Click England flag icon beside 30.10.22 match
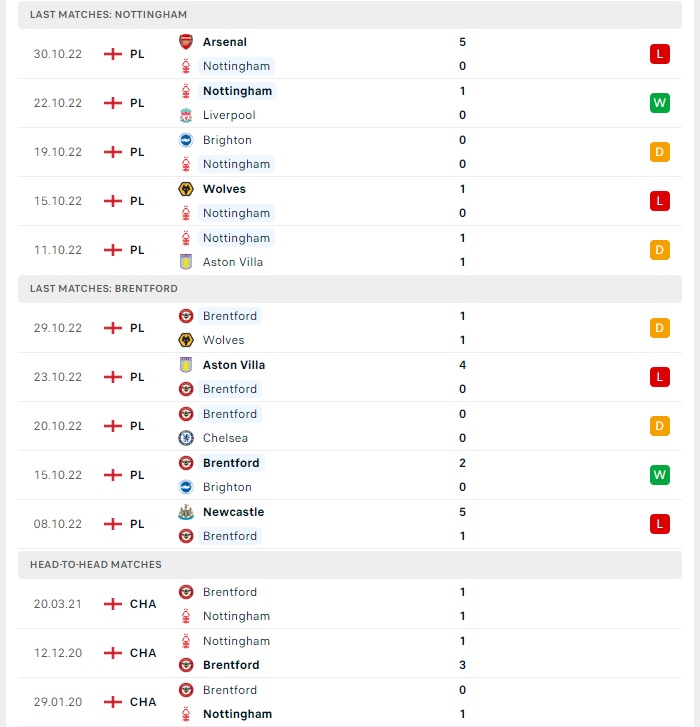 [113, 54]
